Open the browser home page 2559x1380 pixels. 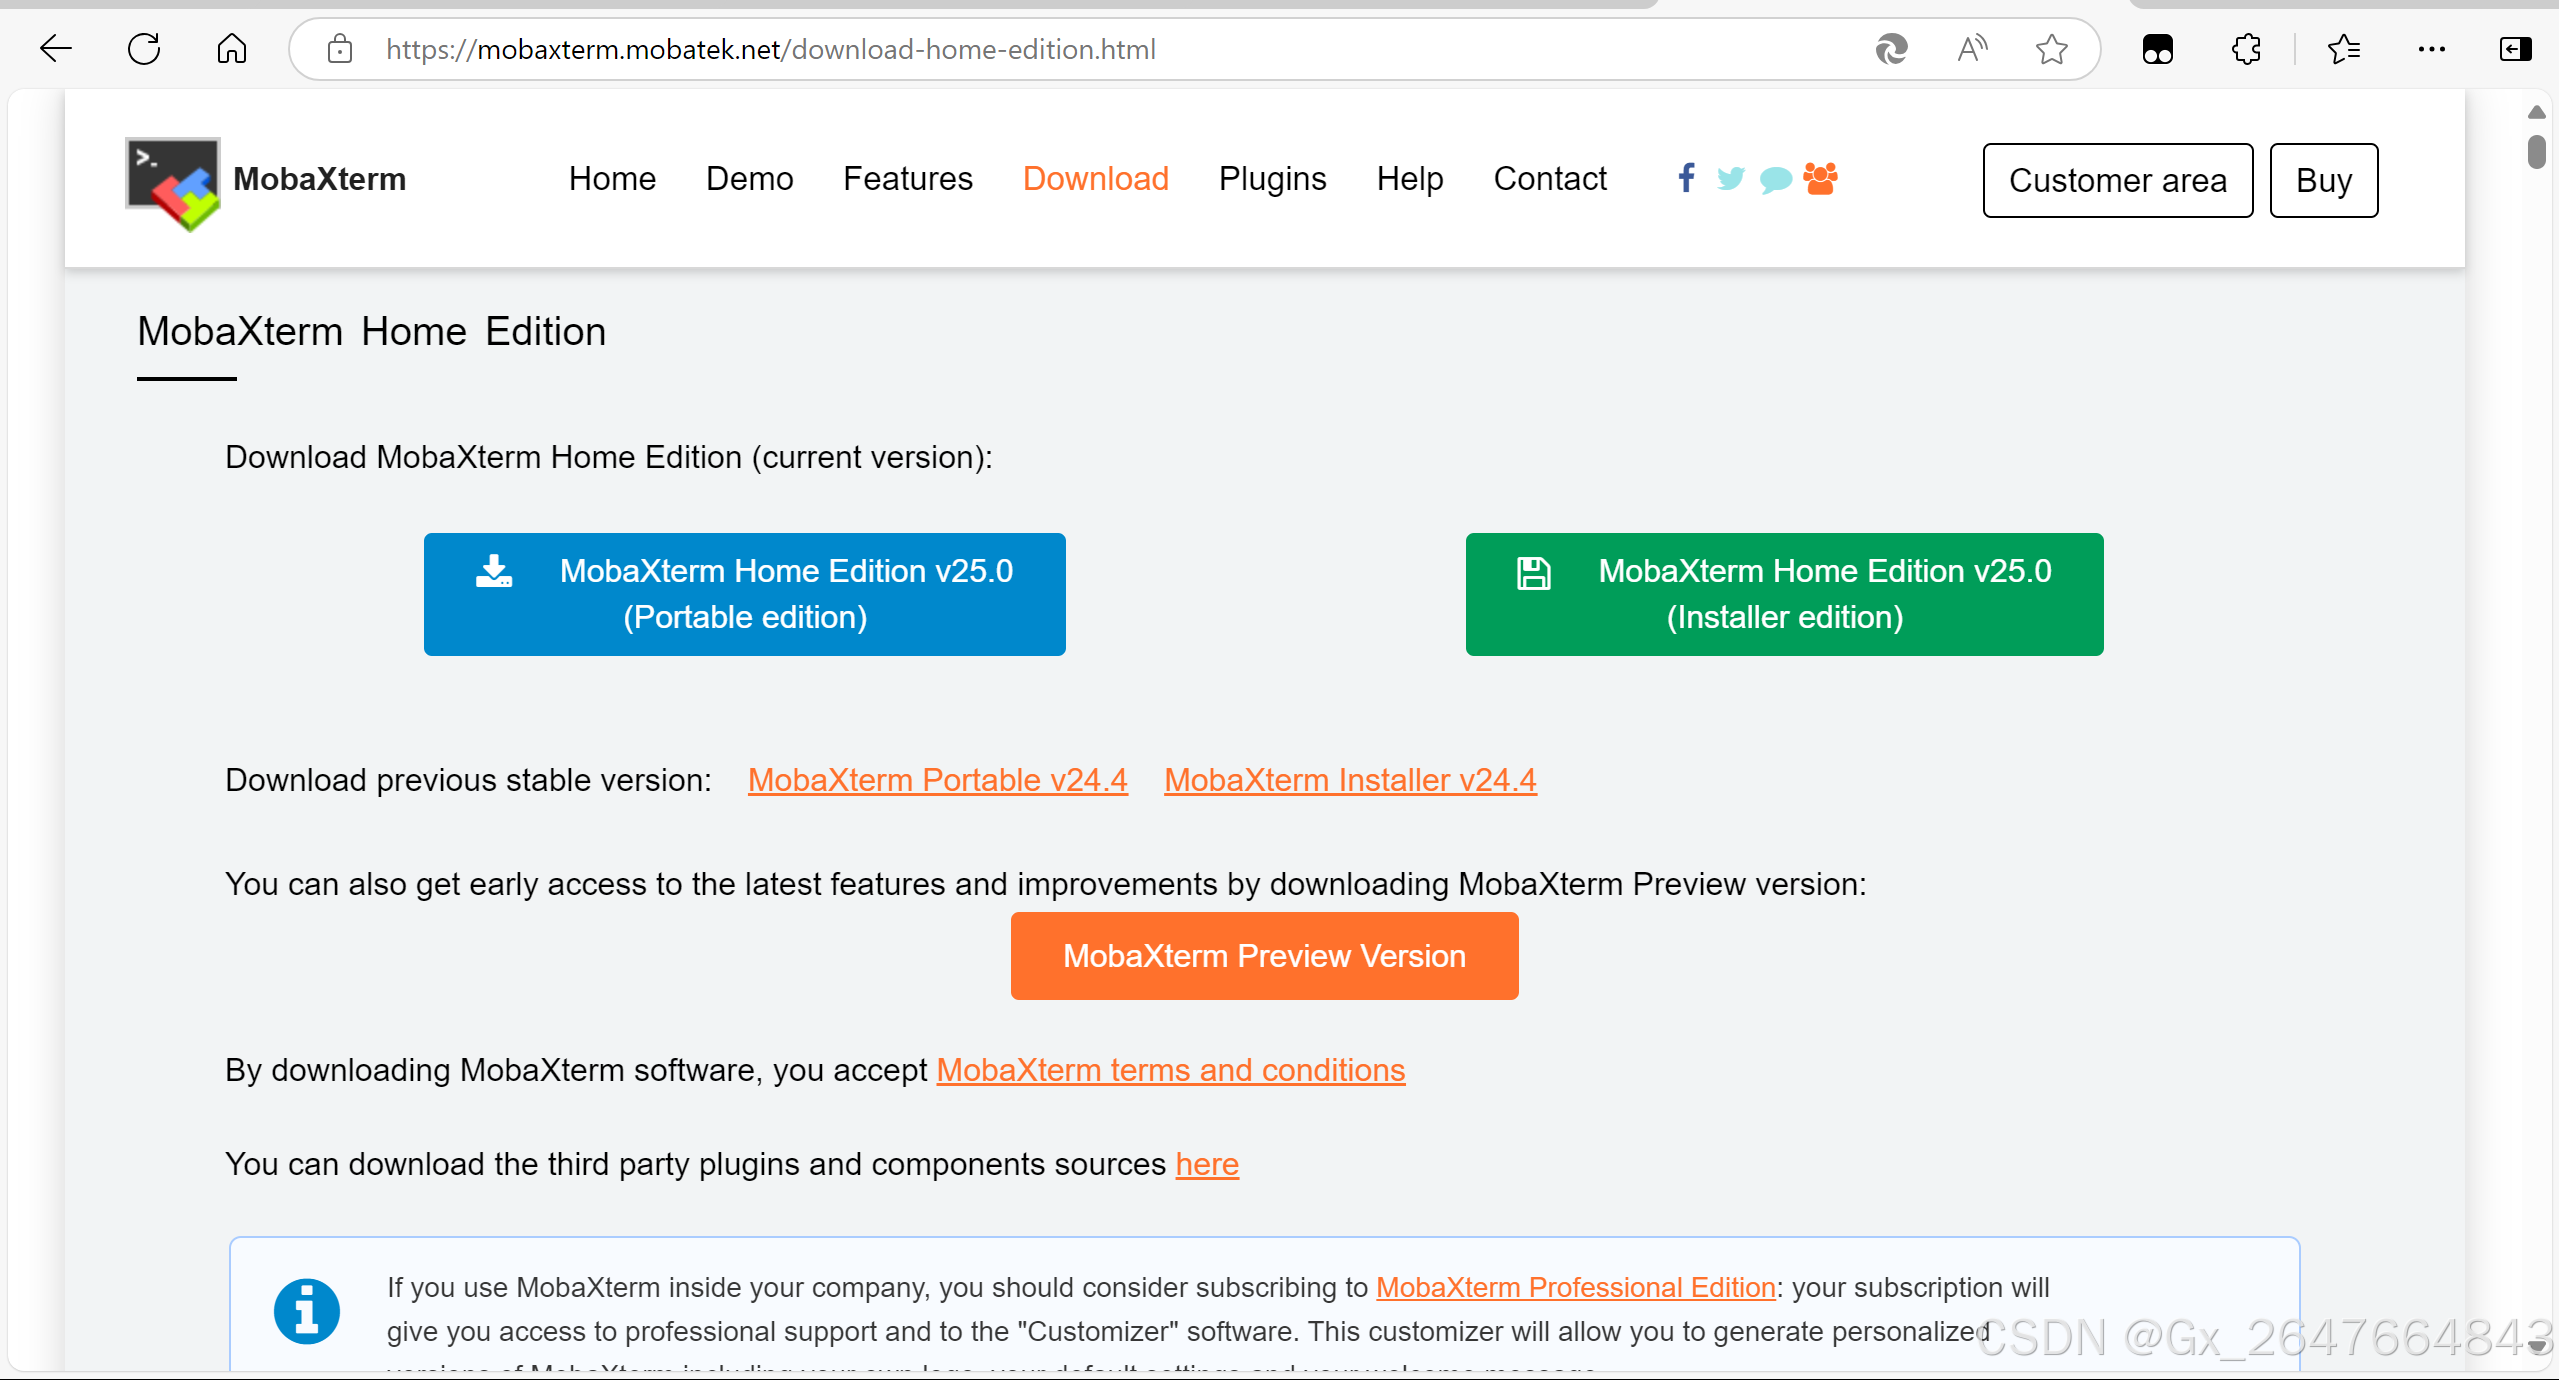coord(232,49)
